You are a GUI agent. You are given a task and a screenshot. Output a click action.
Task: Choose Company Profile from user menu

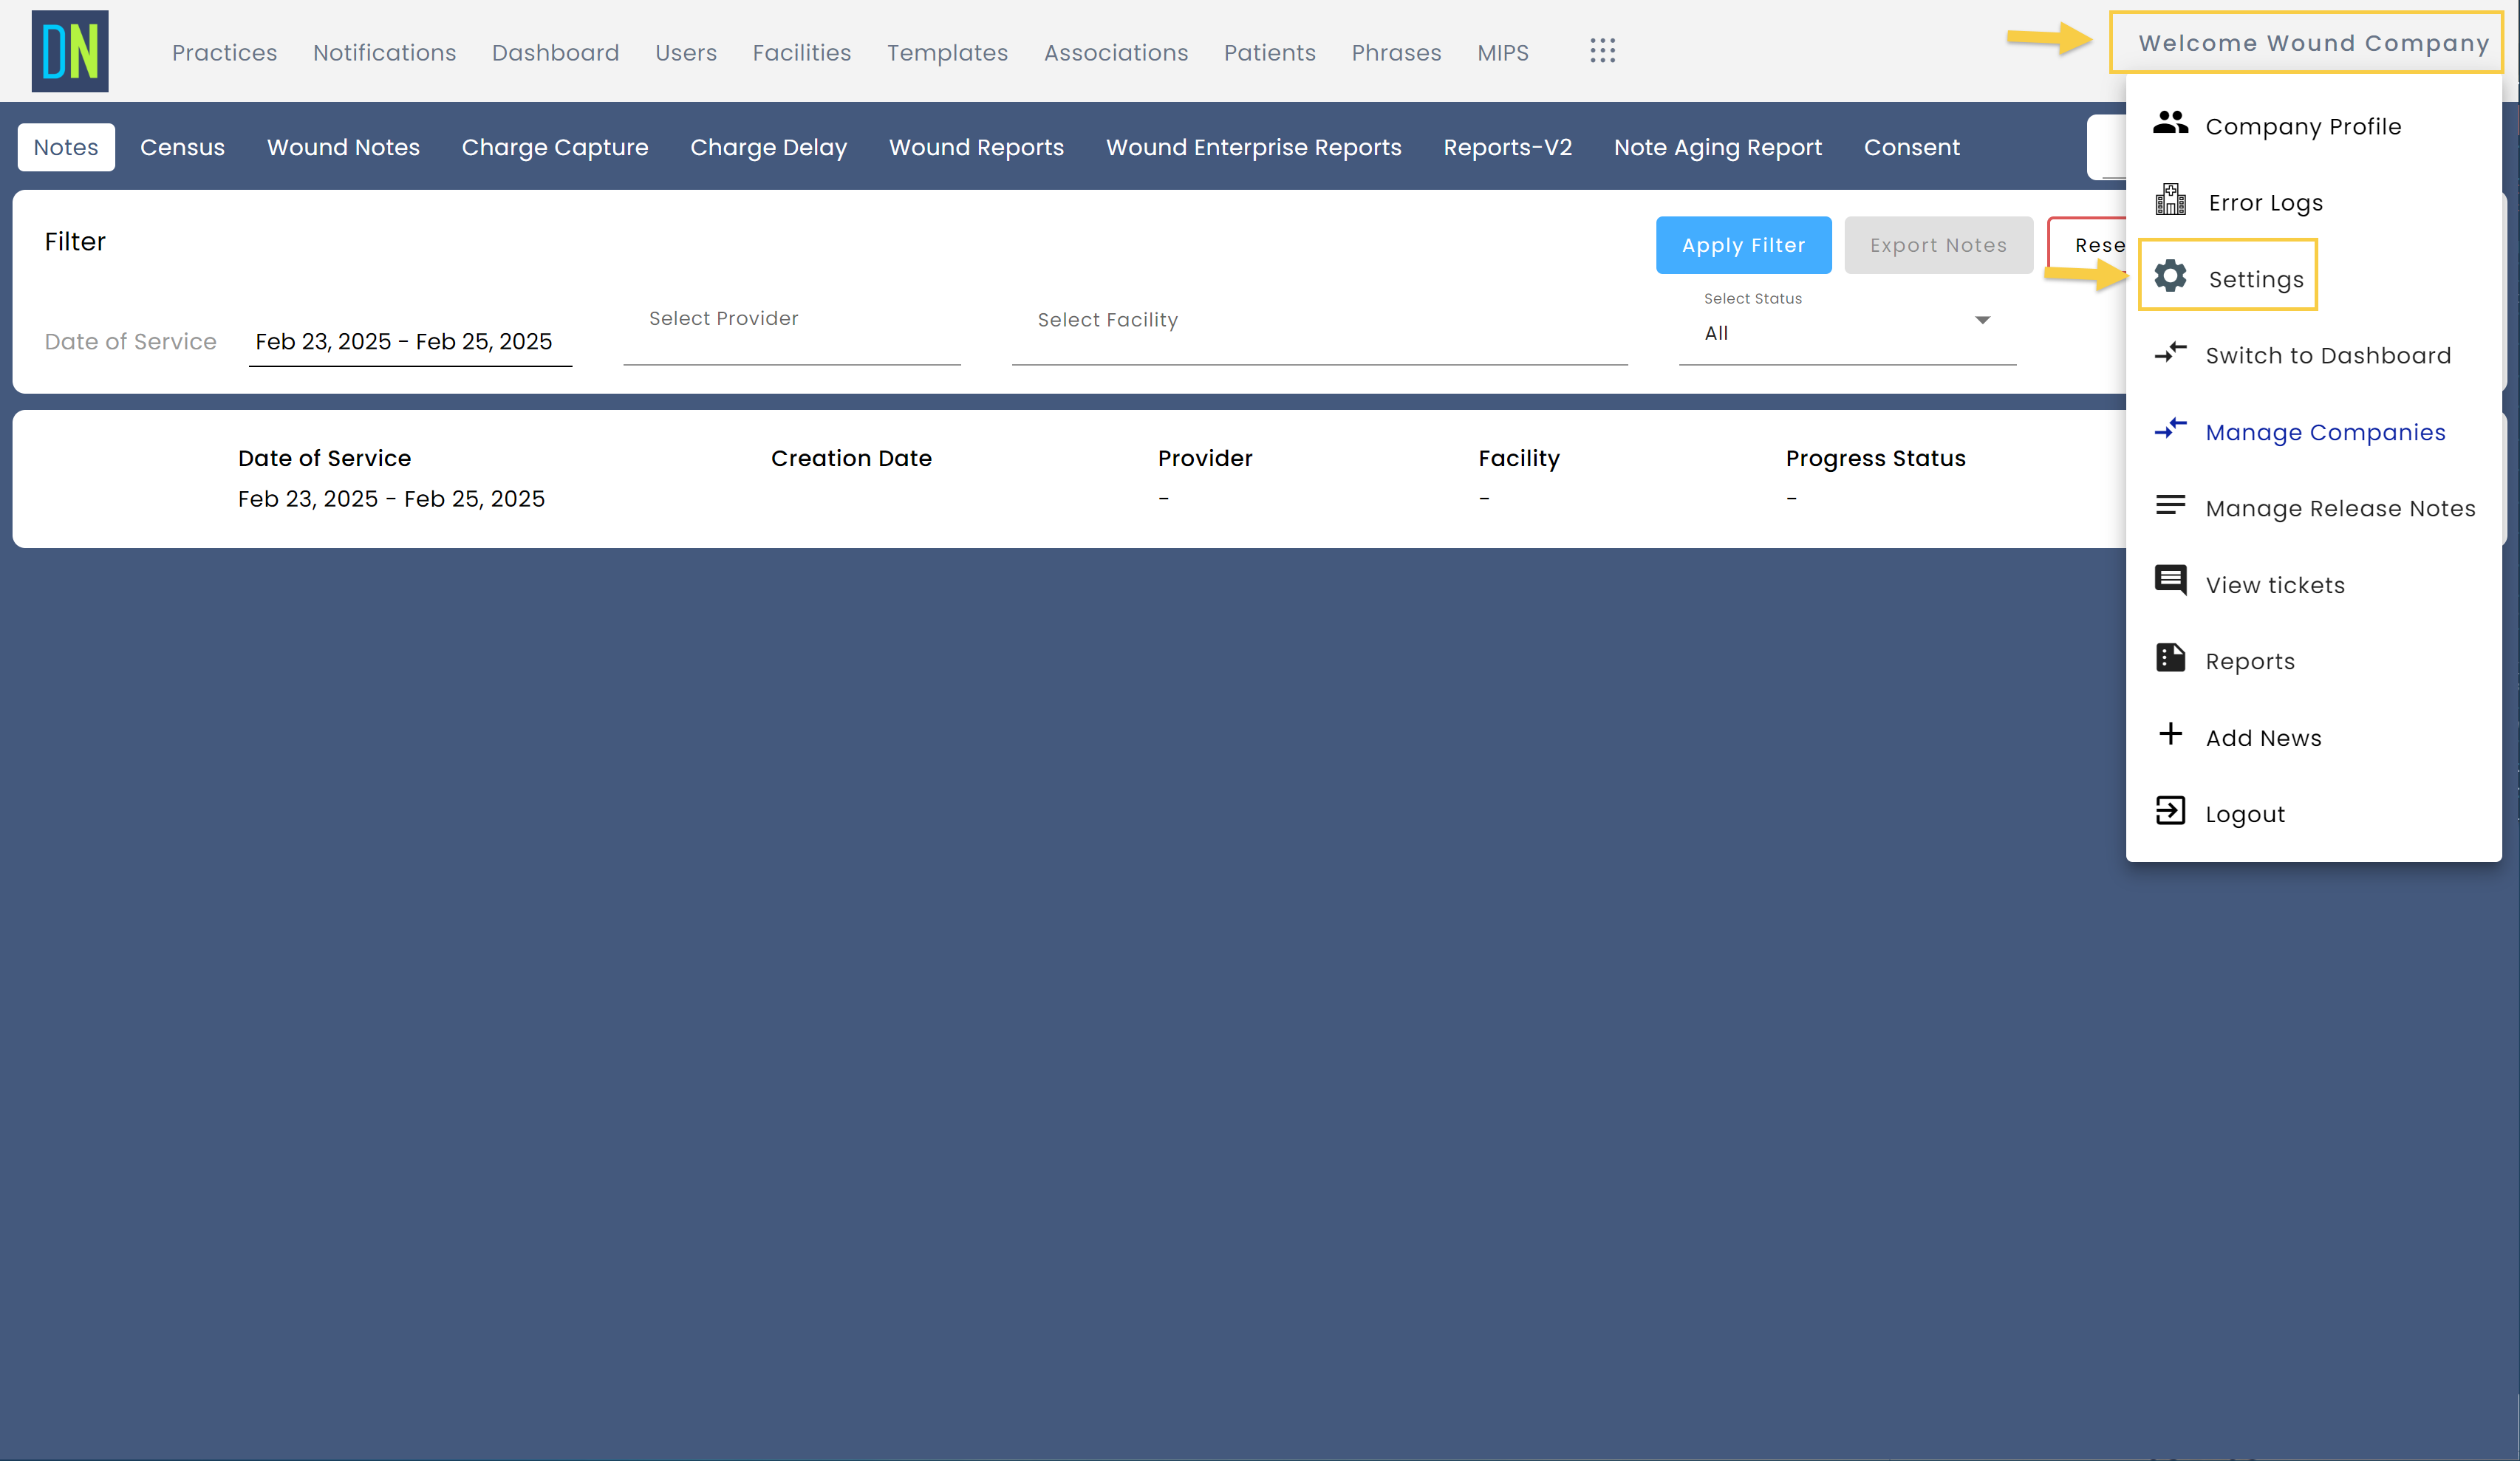[2313, 126]
